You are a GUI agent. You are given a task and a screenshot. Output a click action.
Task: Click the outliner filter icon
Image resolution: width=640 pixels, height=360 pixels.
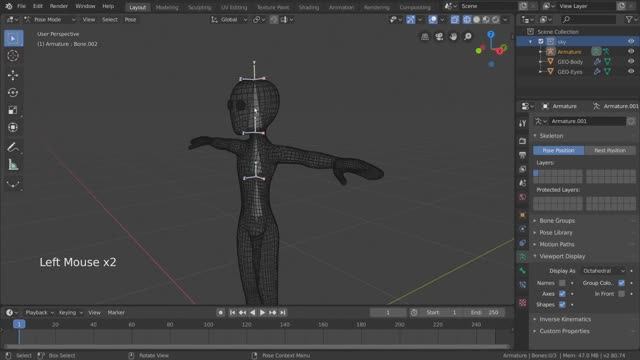(x=629, y=20)
